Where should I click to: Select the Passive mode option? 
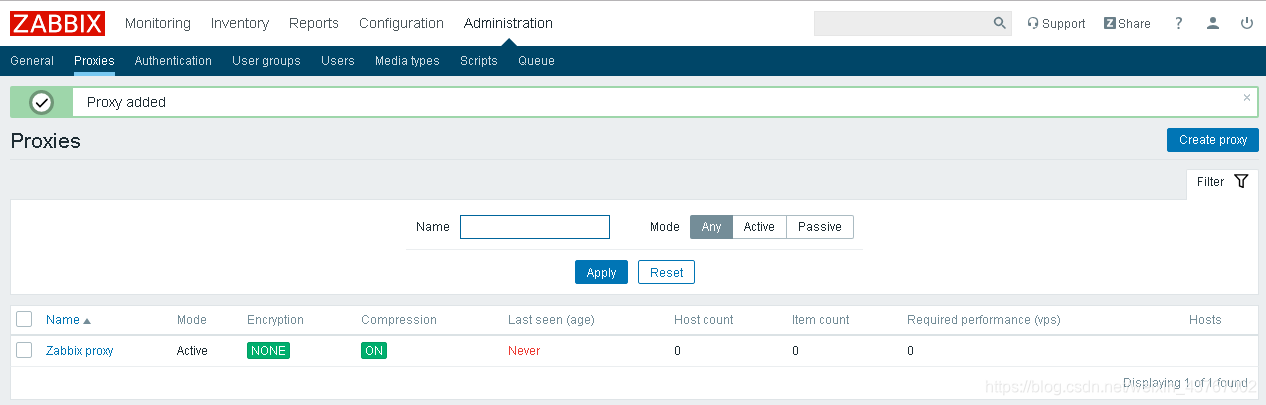[x=820, y=227]
